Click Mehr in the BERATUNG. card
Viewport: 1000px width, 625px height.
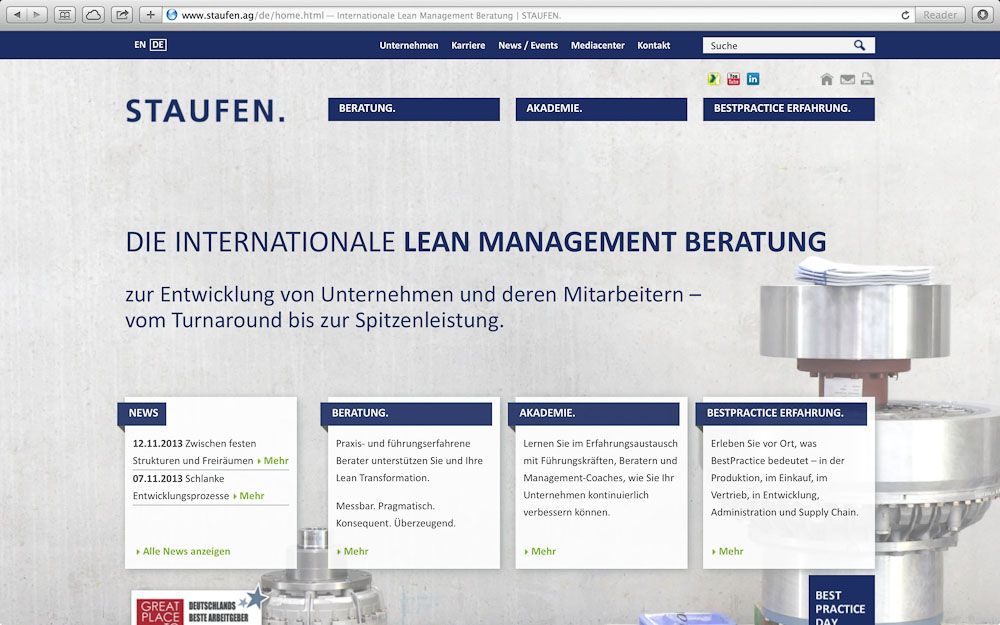(x=353, y=551)
